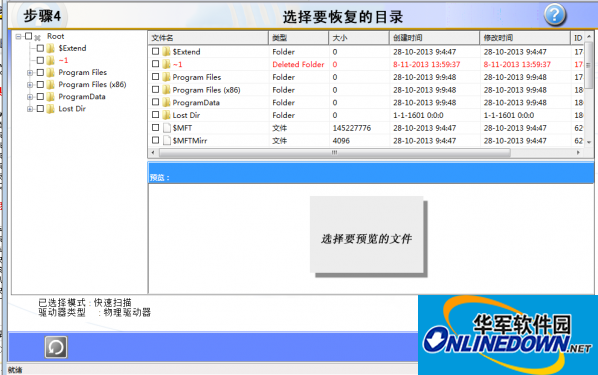This screenshot has width=598, height=375.
Task: Tick $Extend checkbox in file list
Action: (x=155, y=51)
